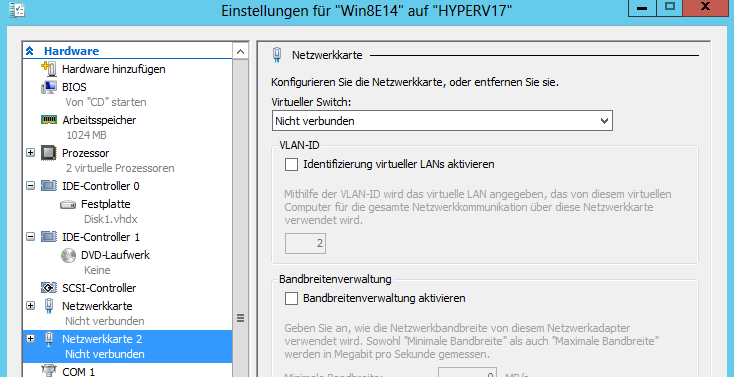Click the "2 virtuelle Prozessoren" text
The image size is (734, 377).
point(120,168)
